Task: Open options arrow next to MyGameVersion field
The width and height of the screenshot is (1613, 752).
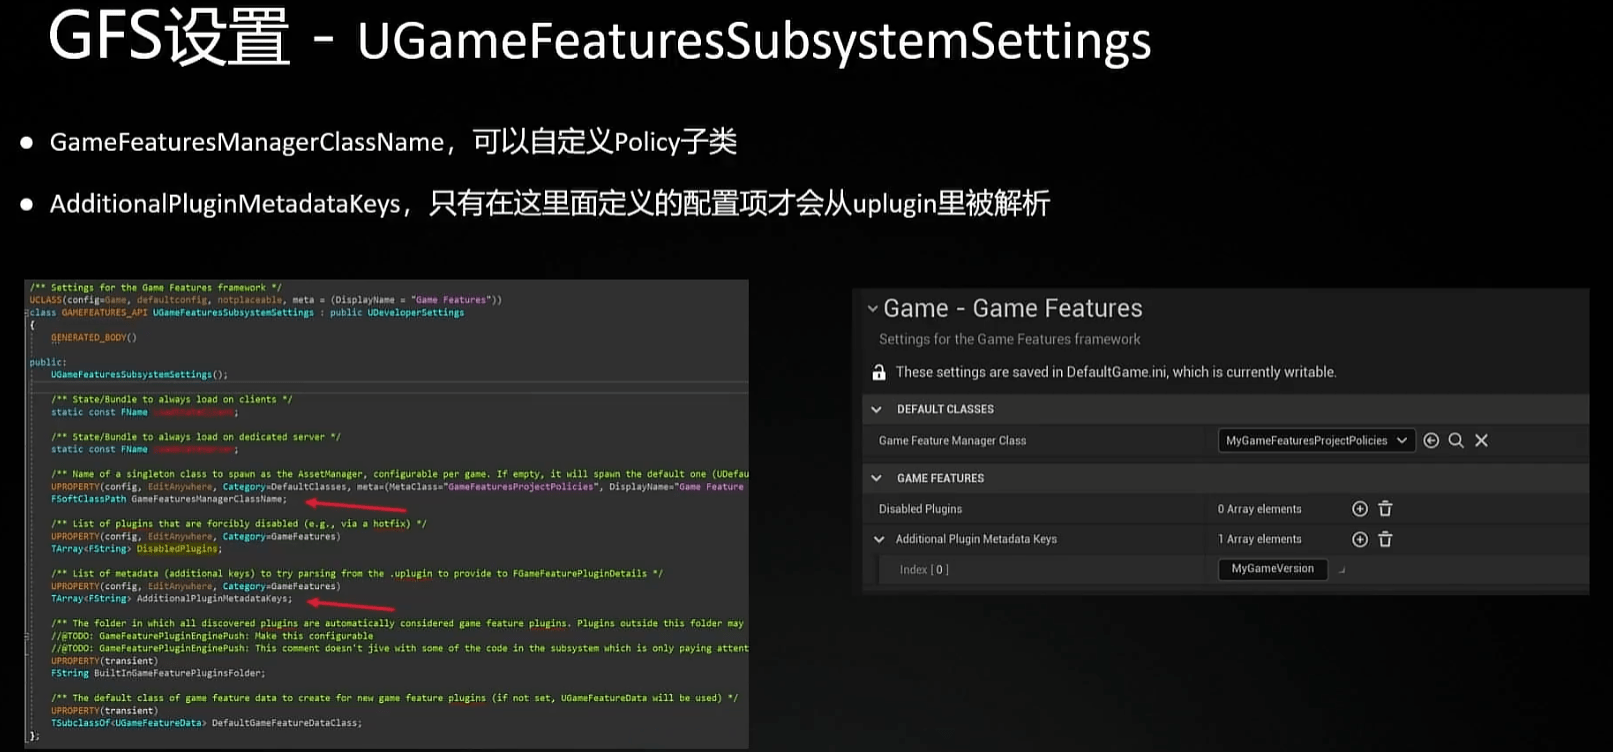Action: 1342,570
